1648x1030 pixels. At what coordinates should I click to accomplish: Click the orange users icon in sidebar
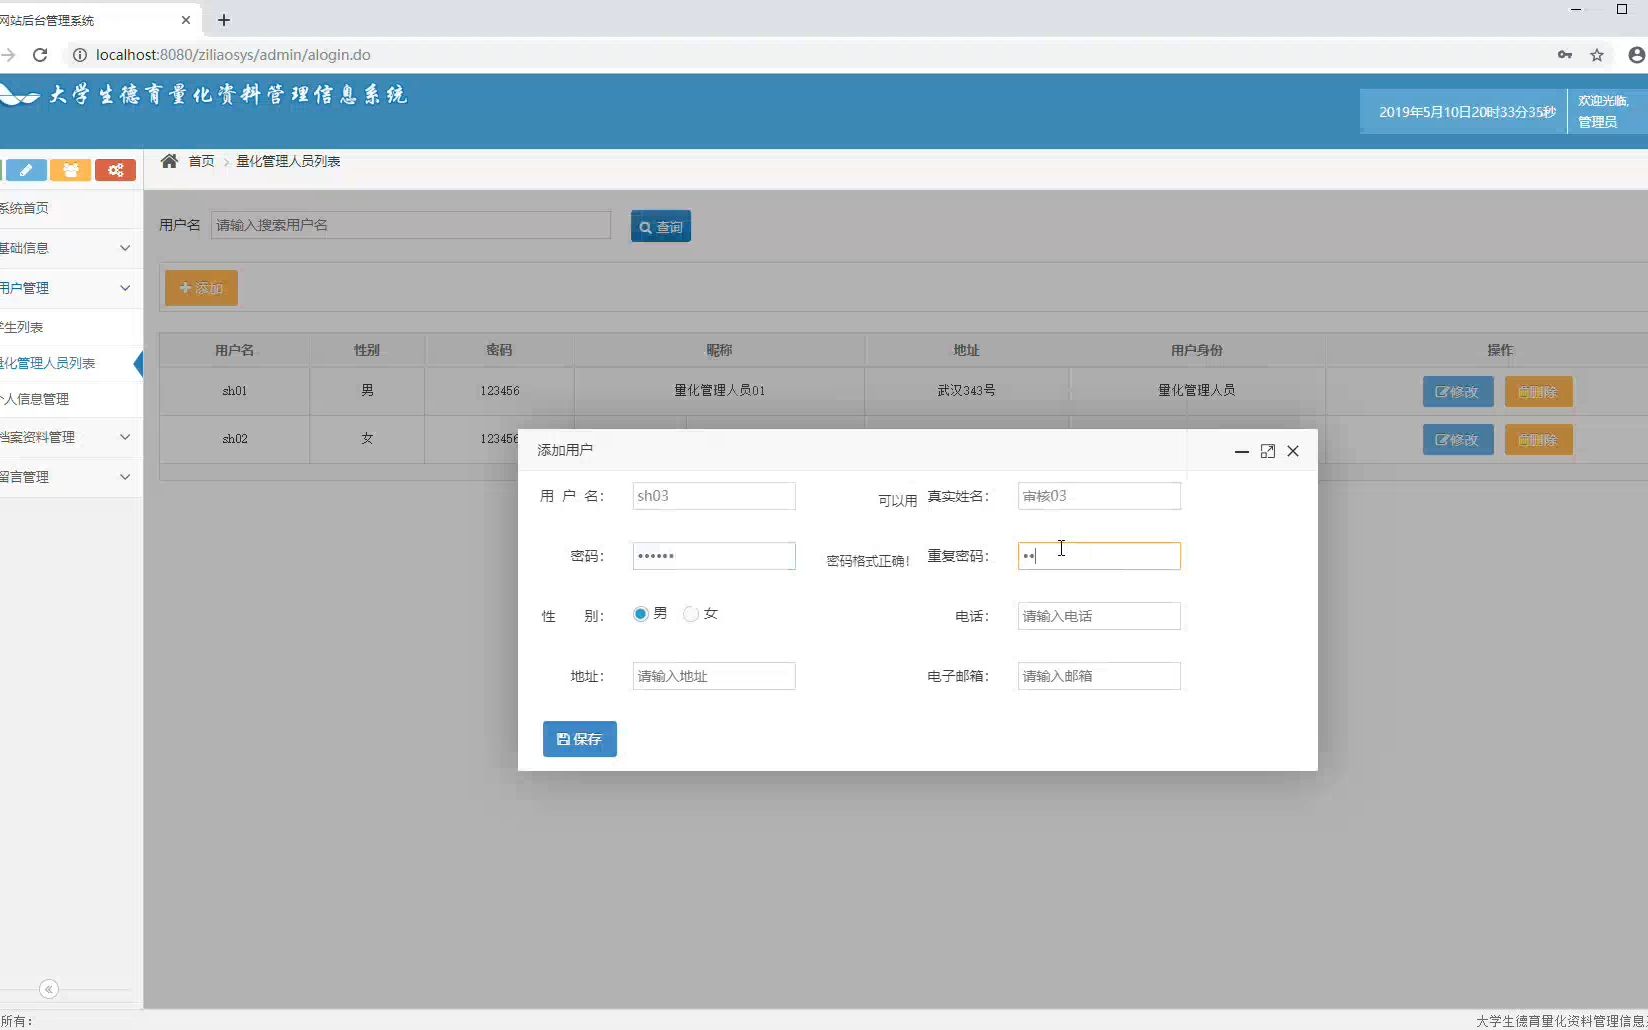click(x=71, y=170)
